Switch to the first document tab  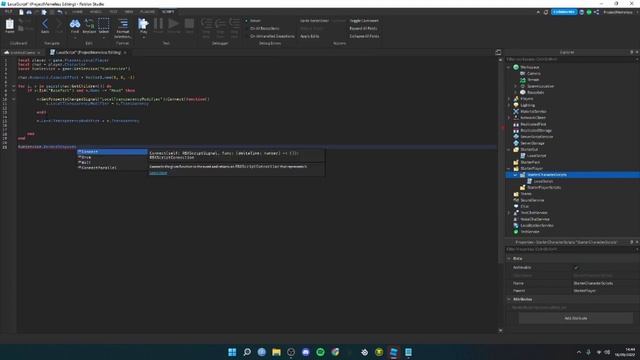click(x=22, y=52)
